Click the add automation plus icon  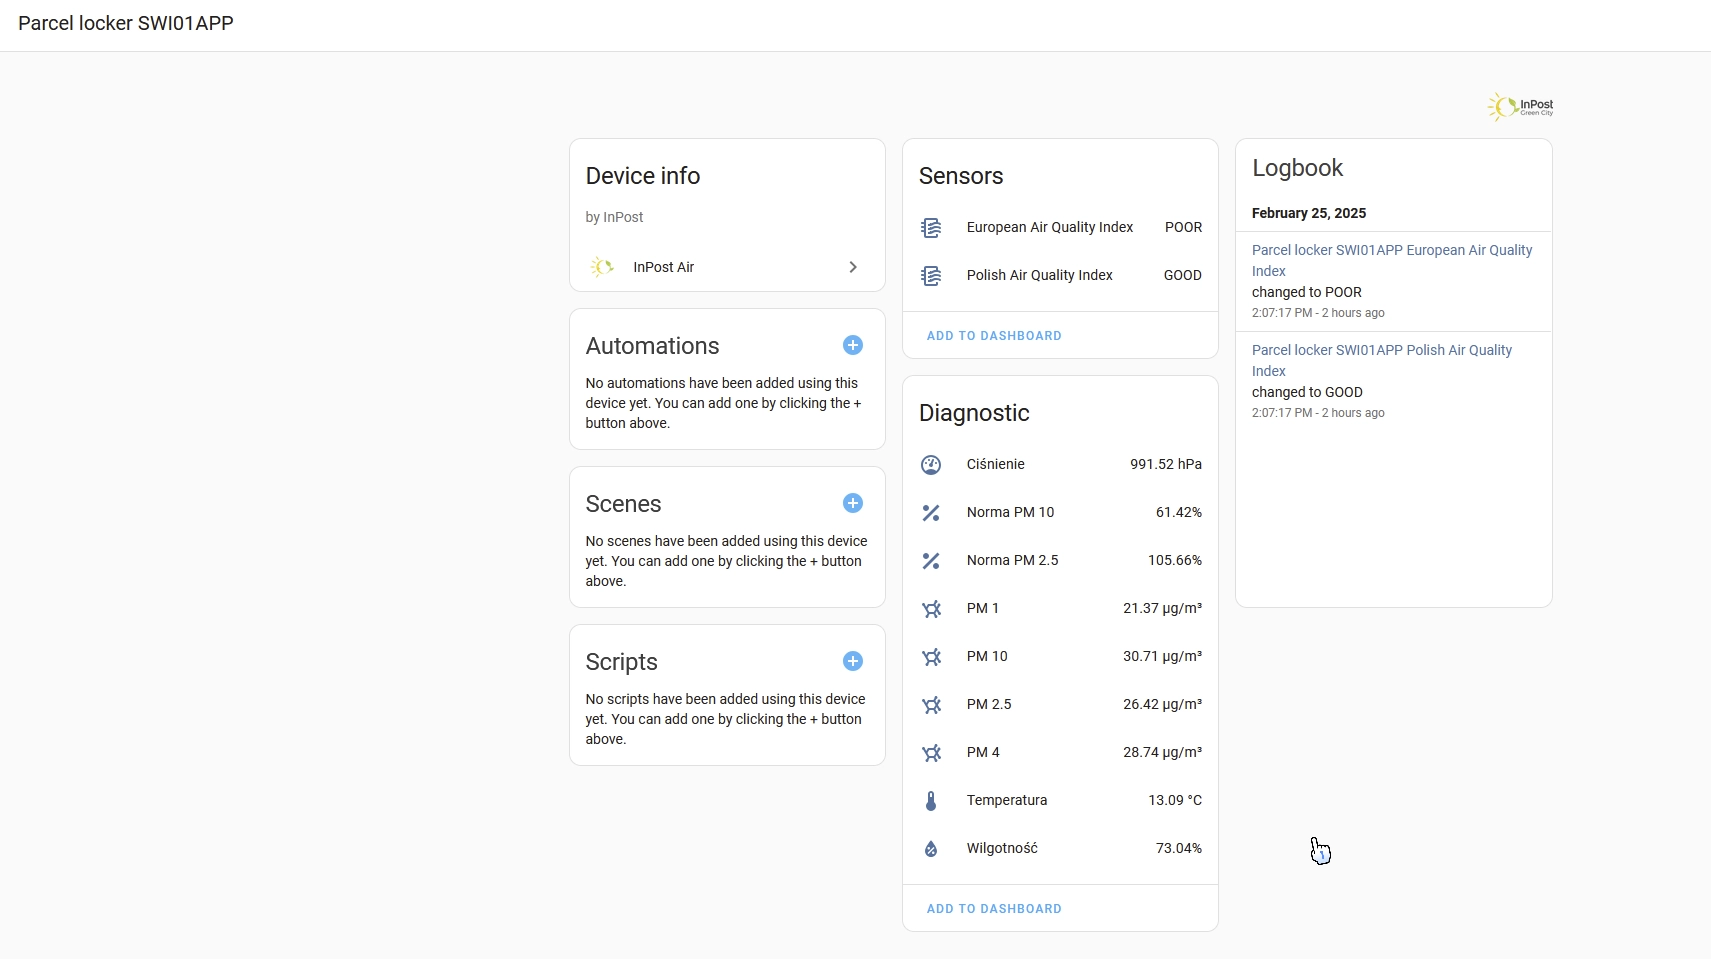(852, 345)
